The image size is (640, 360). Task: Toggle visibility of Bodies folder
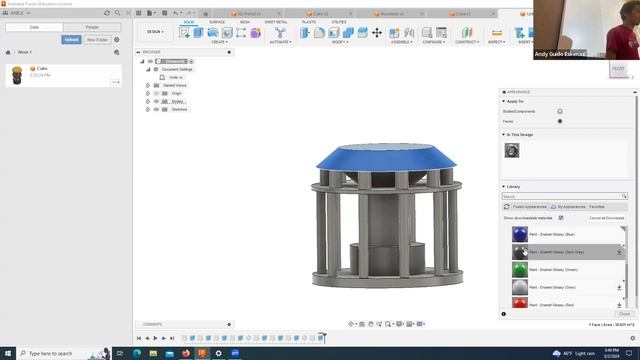pos(156,101)
